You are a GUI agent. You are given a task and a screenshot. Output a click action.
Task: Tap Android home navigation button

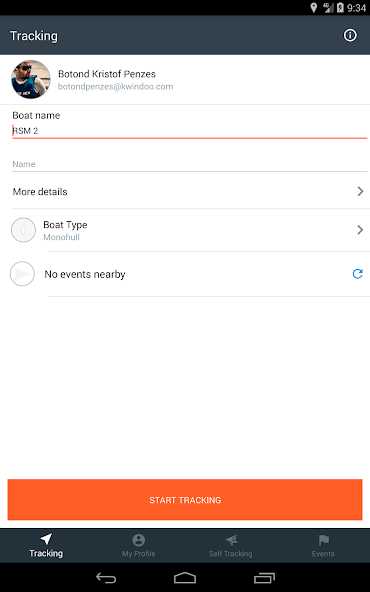pyautogui.click(x=185, y=578)
